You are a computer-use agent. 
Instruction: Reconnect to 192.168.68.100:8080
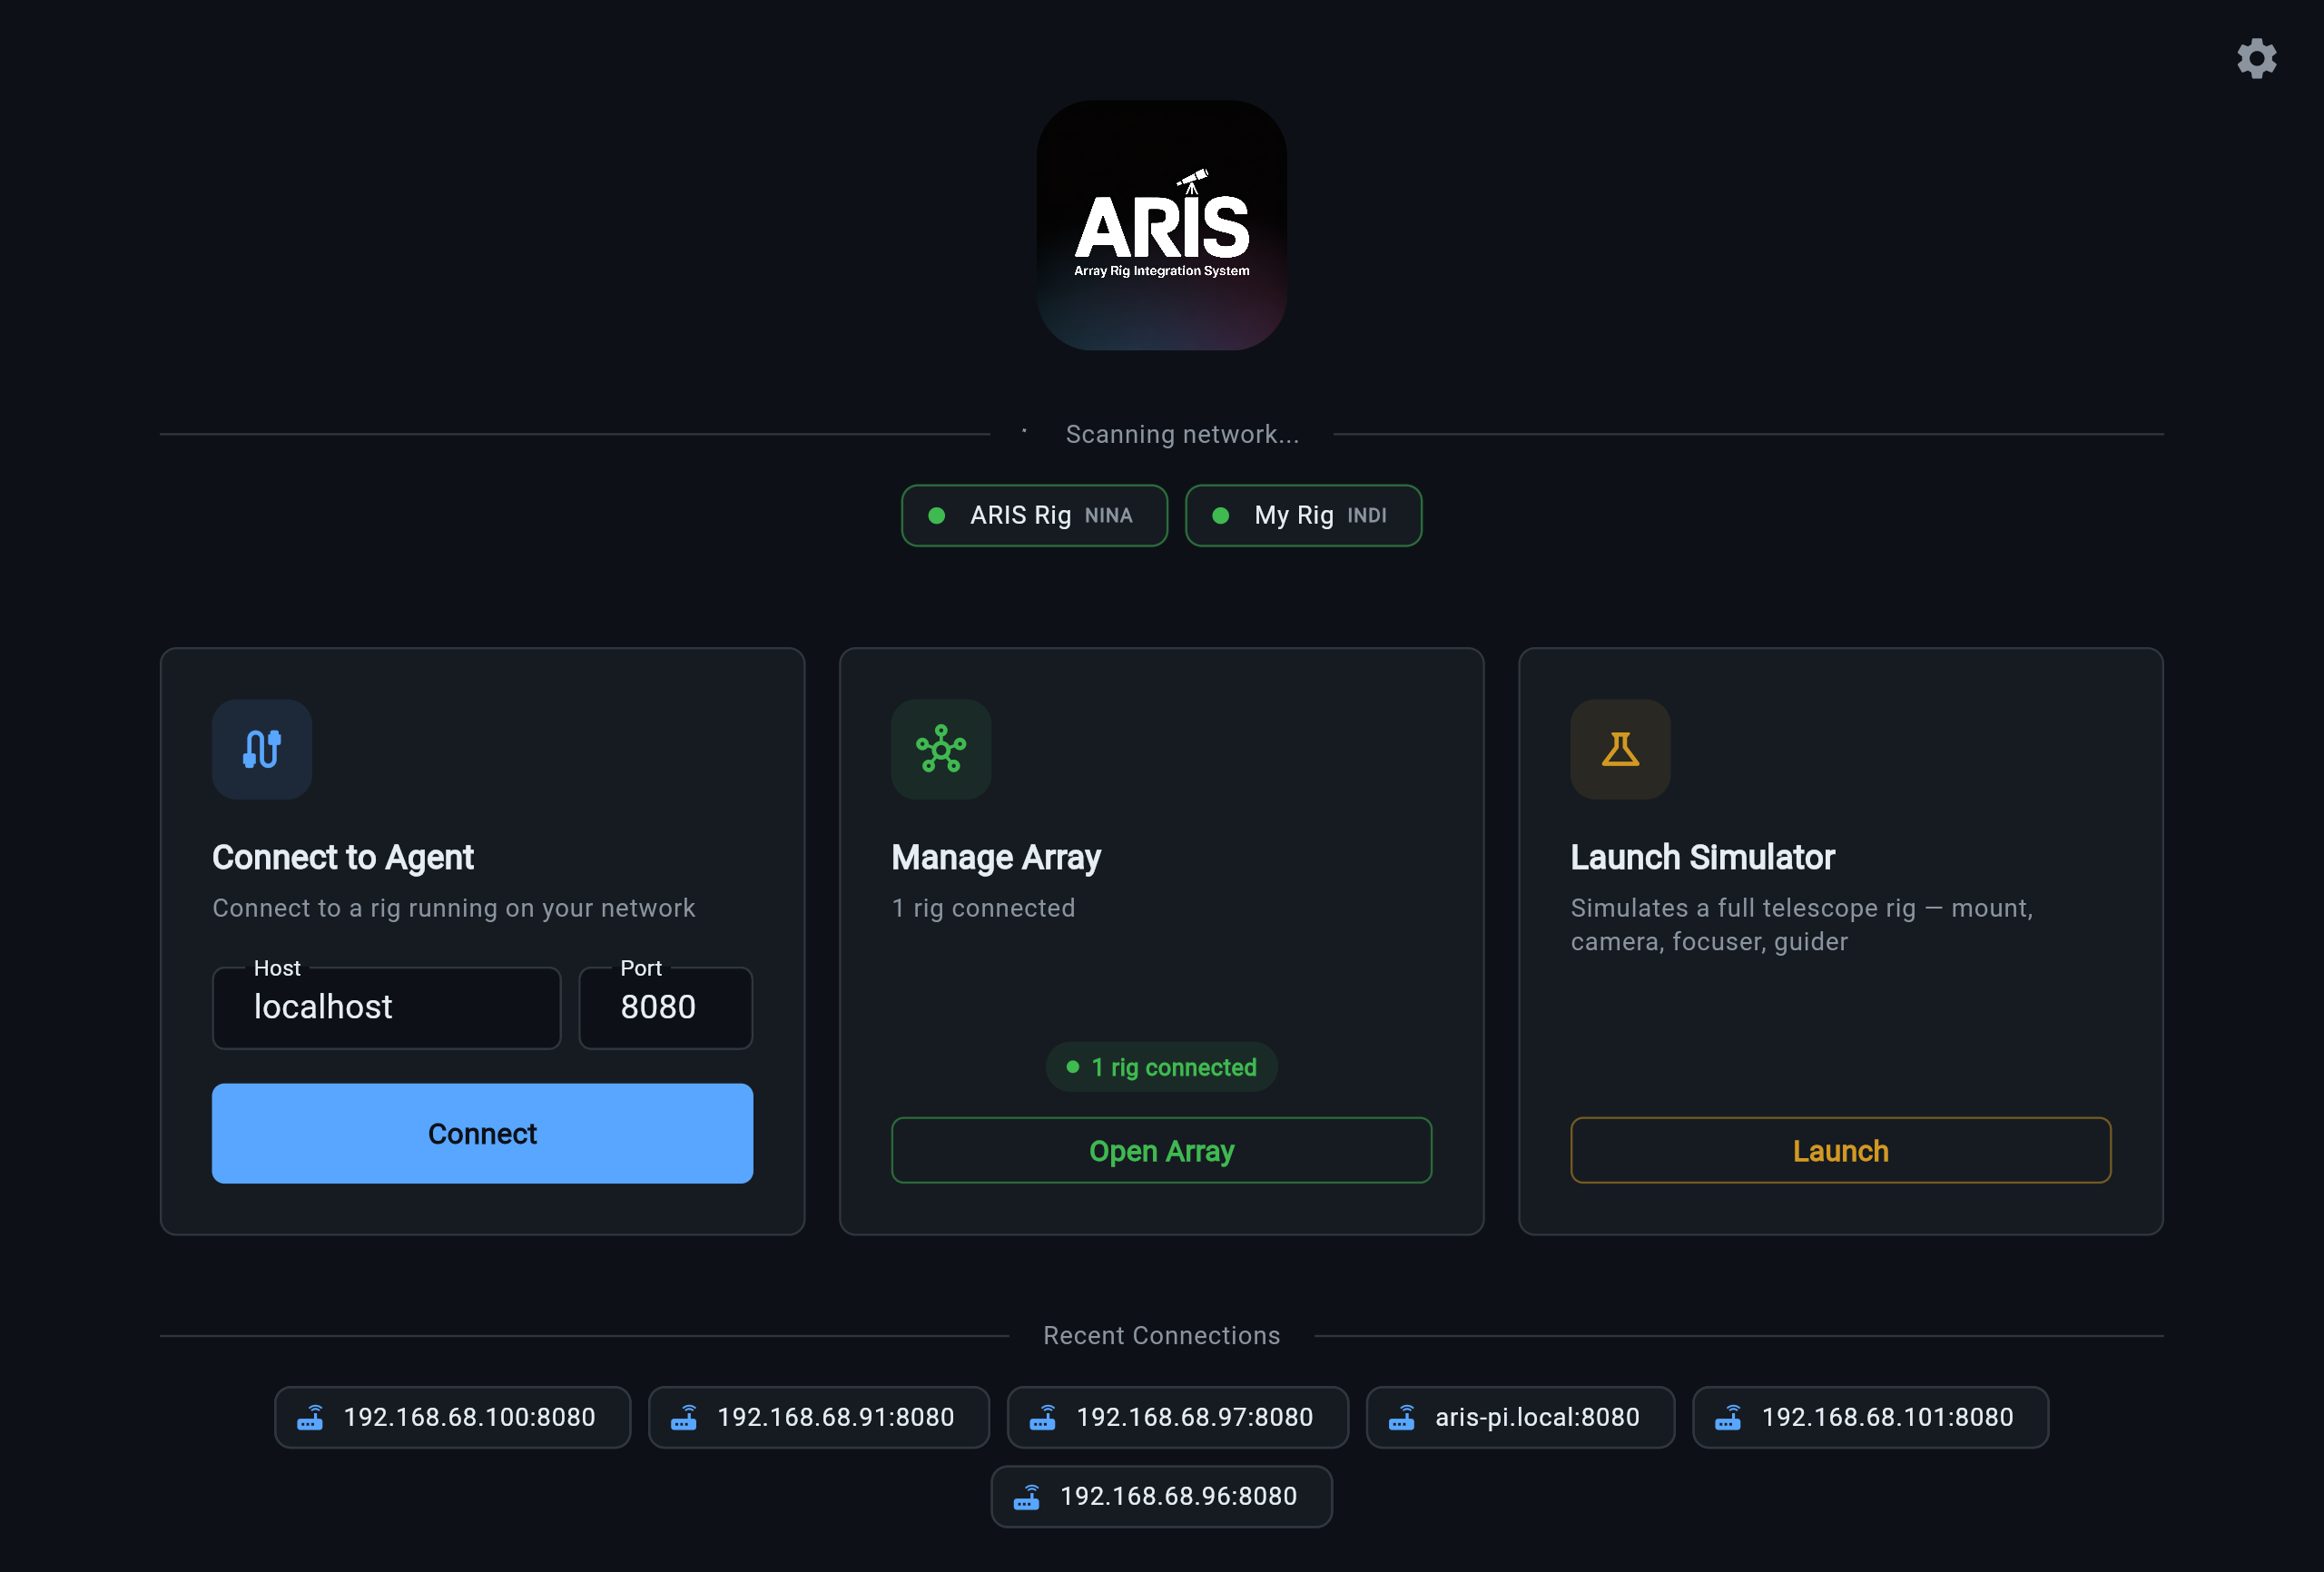click(452, 1417)
